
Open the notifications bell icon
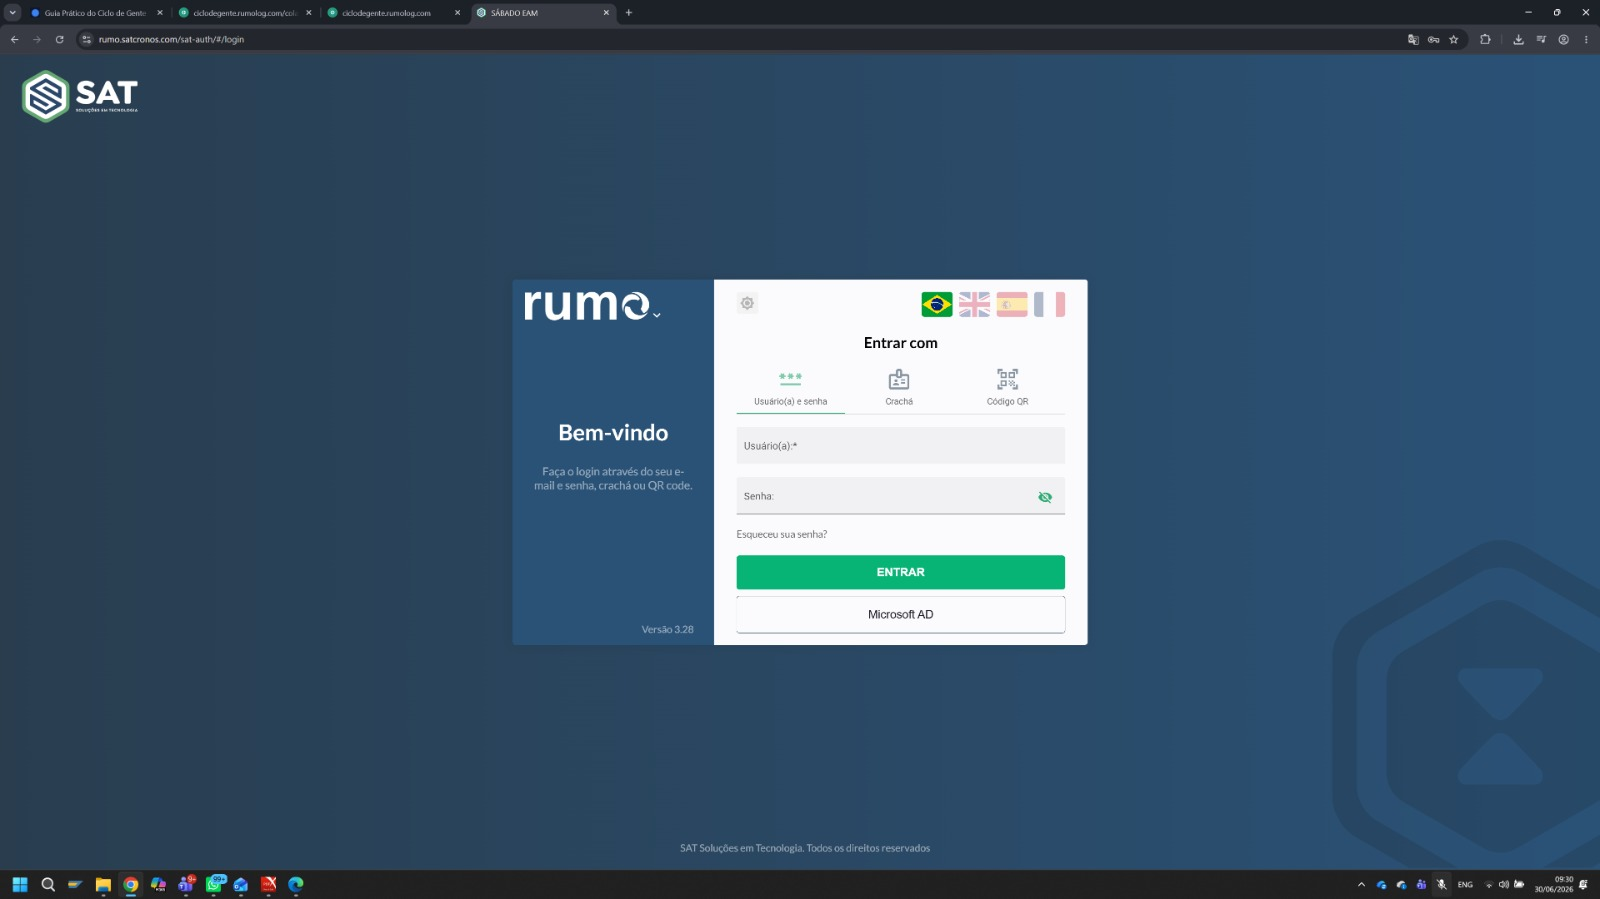point(1583,885)
